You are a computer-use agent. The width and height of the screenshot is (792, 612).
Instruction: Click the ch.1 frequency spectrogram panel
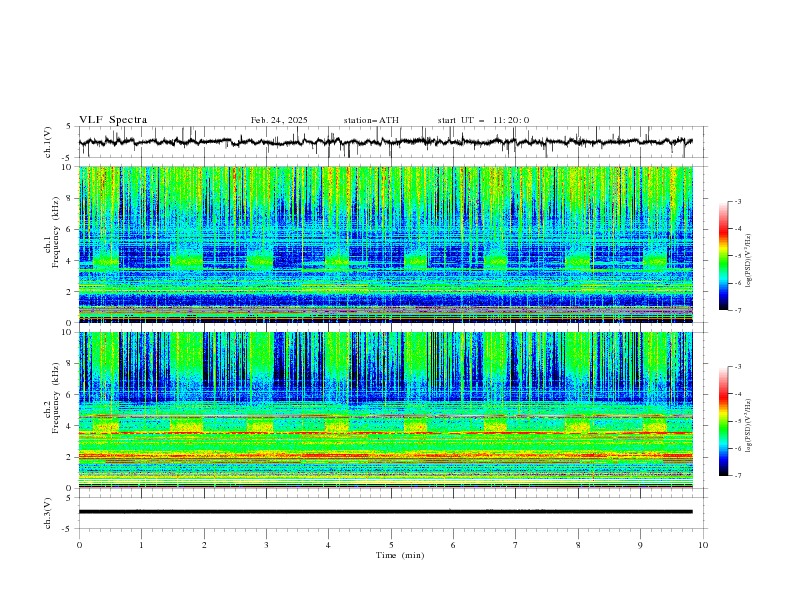coord(385,244)
